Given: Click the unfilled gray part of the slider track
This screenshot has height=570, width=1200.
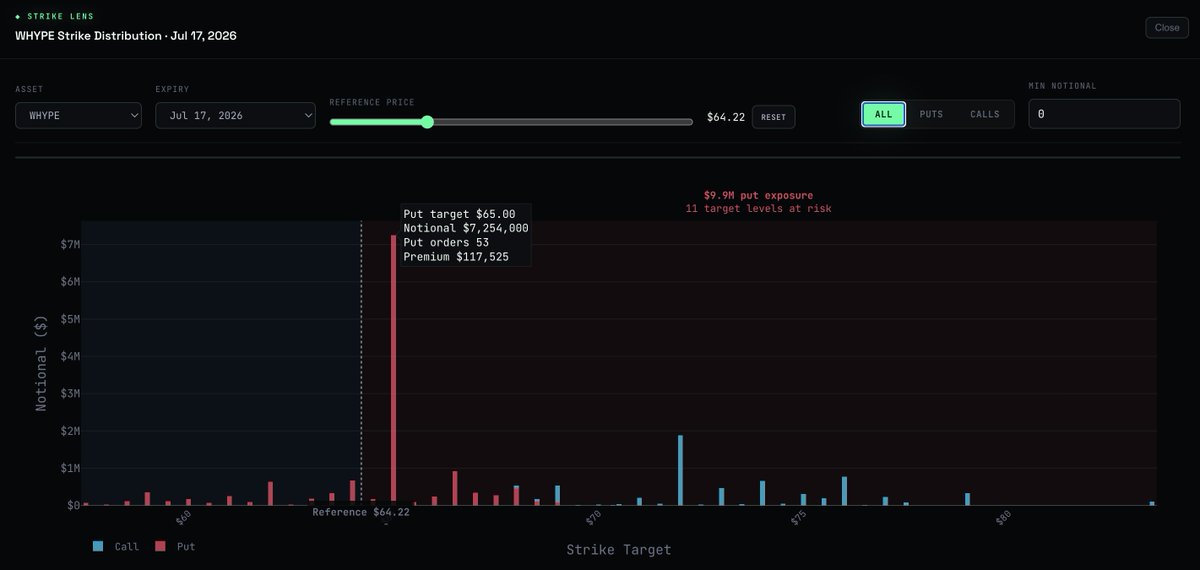Looking at the screenshot, I should pos(563,122).
